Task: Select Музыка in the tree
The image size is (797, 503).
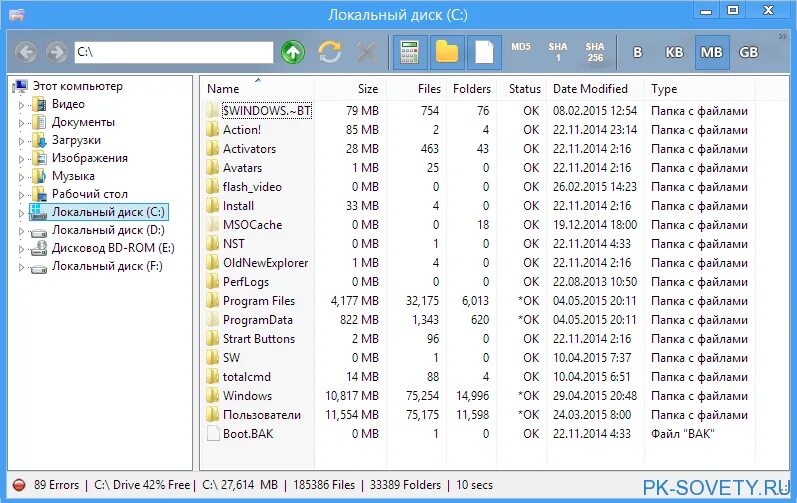Action: tap(73, 176)
